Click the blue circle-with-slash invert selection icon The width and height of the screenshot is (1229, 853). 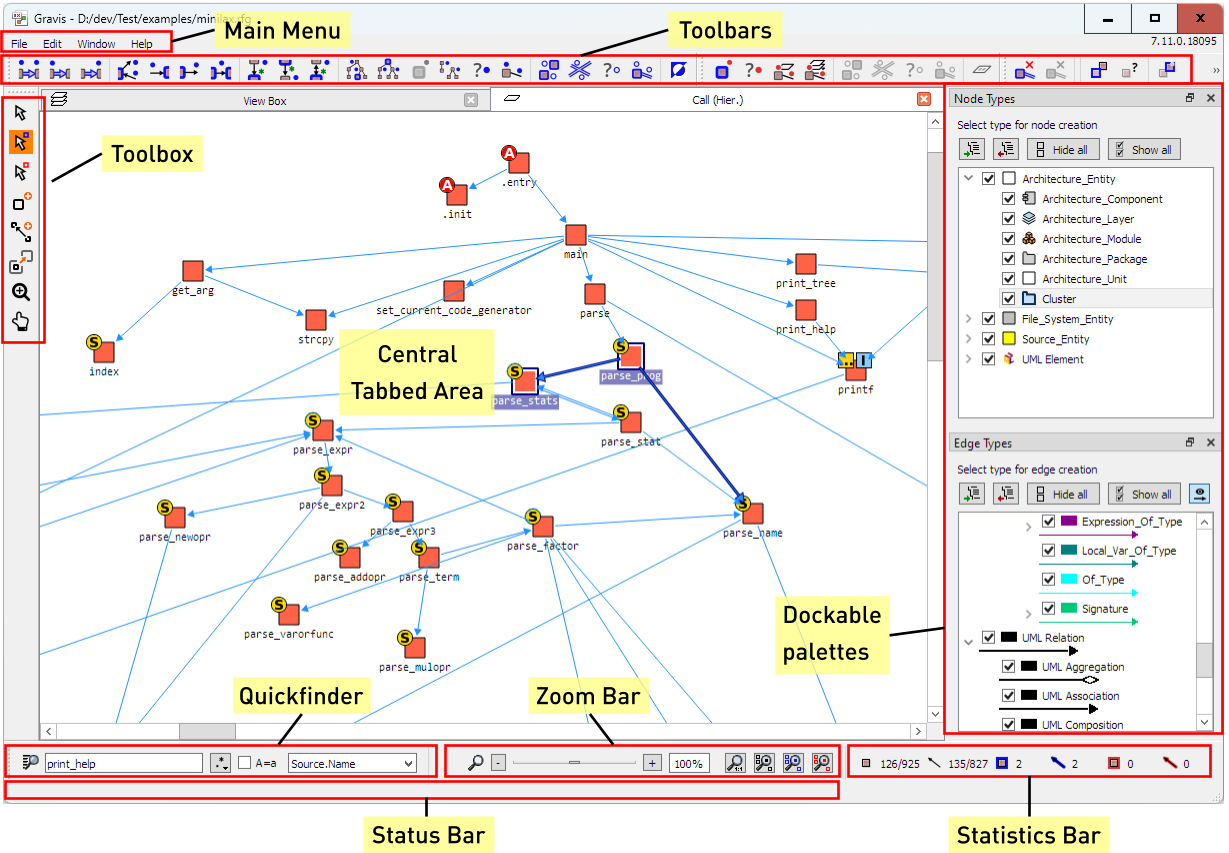(x=679, y=70)
